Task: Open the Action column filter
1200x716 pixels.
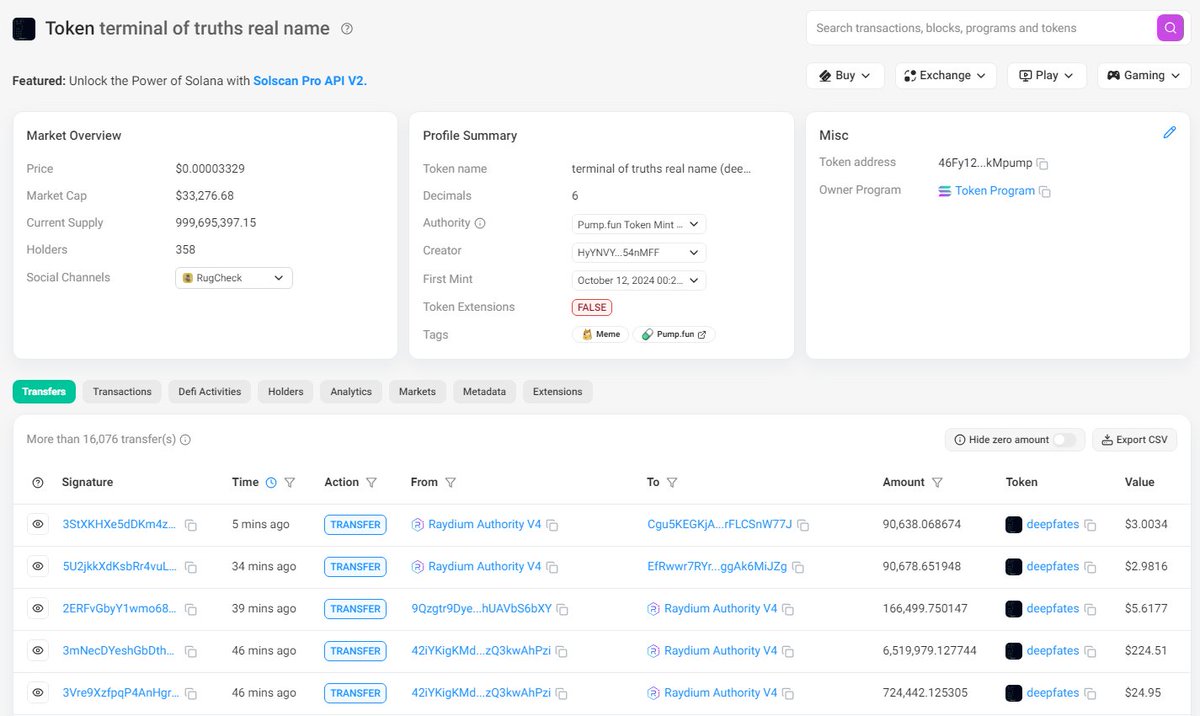Action: coord(371,483)
